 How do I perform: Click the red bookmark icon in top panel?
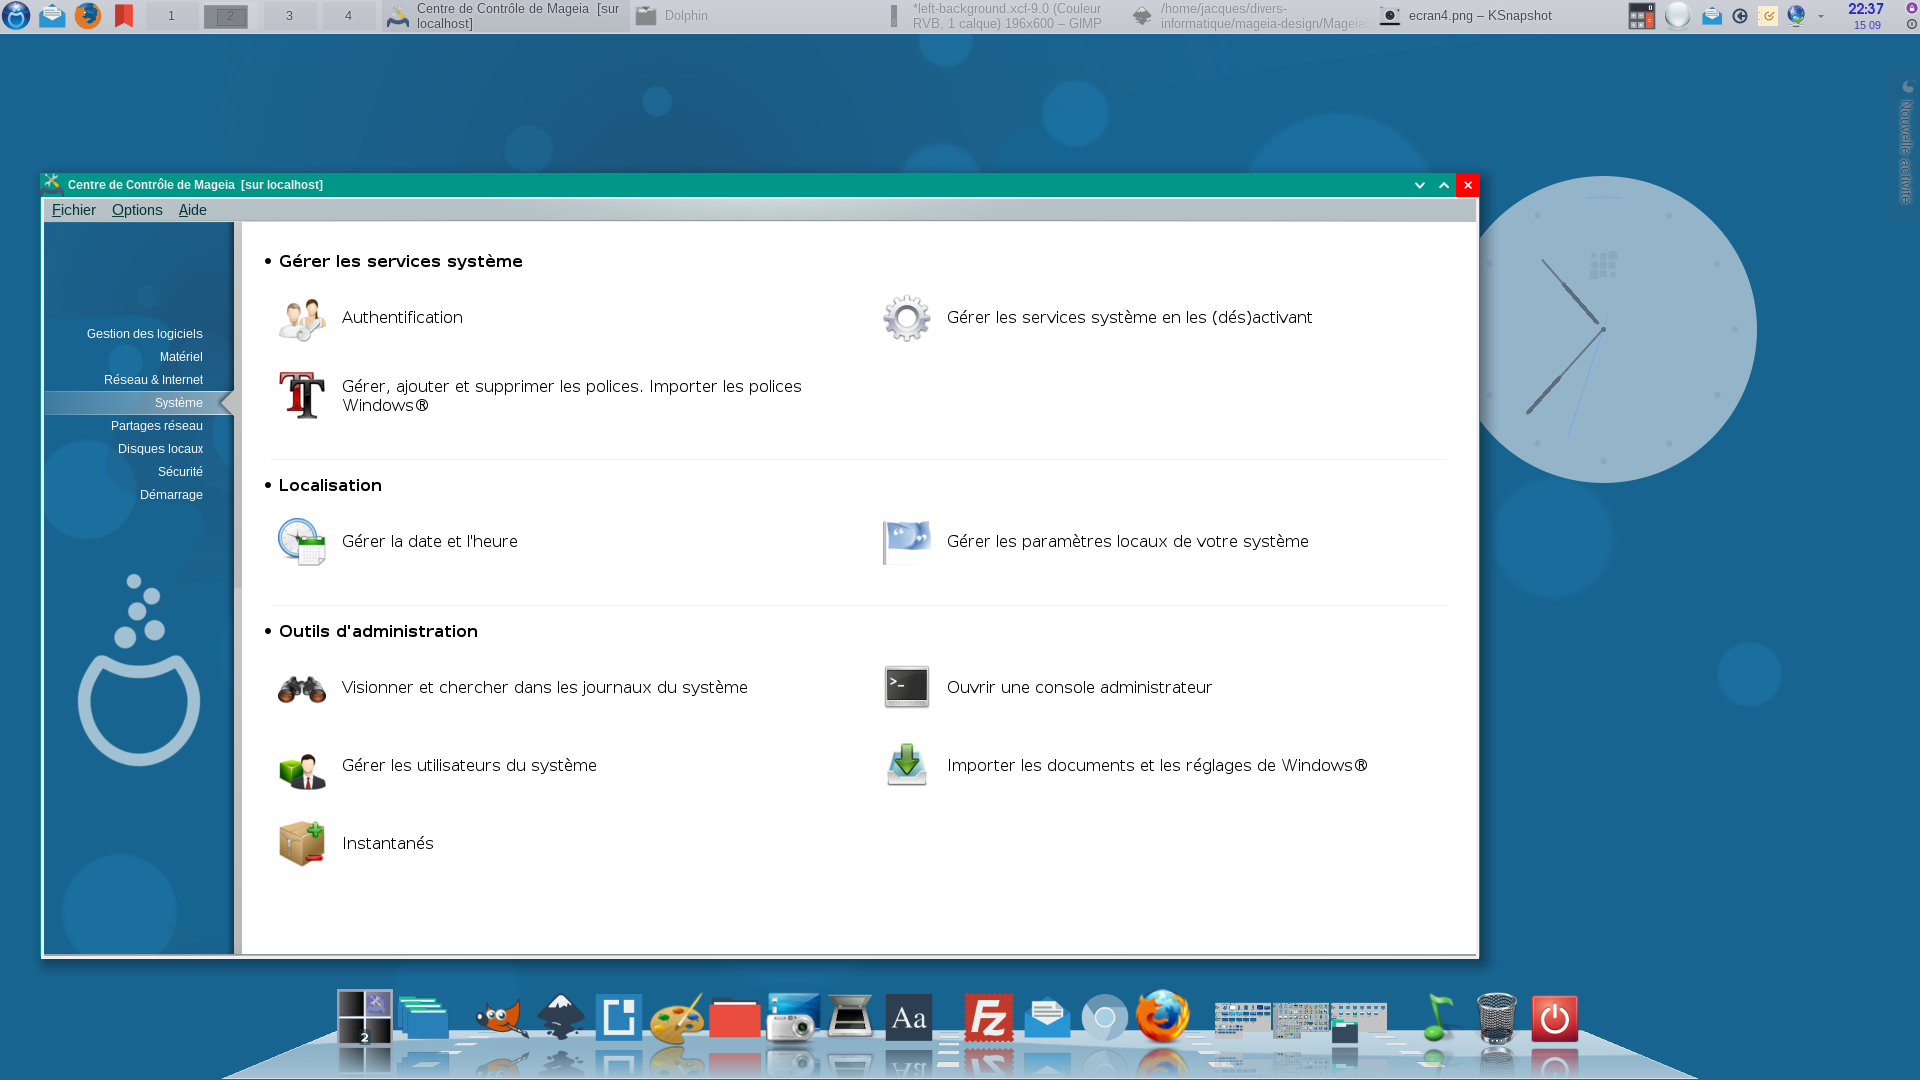pyautogui.click(x=124, y=16)
